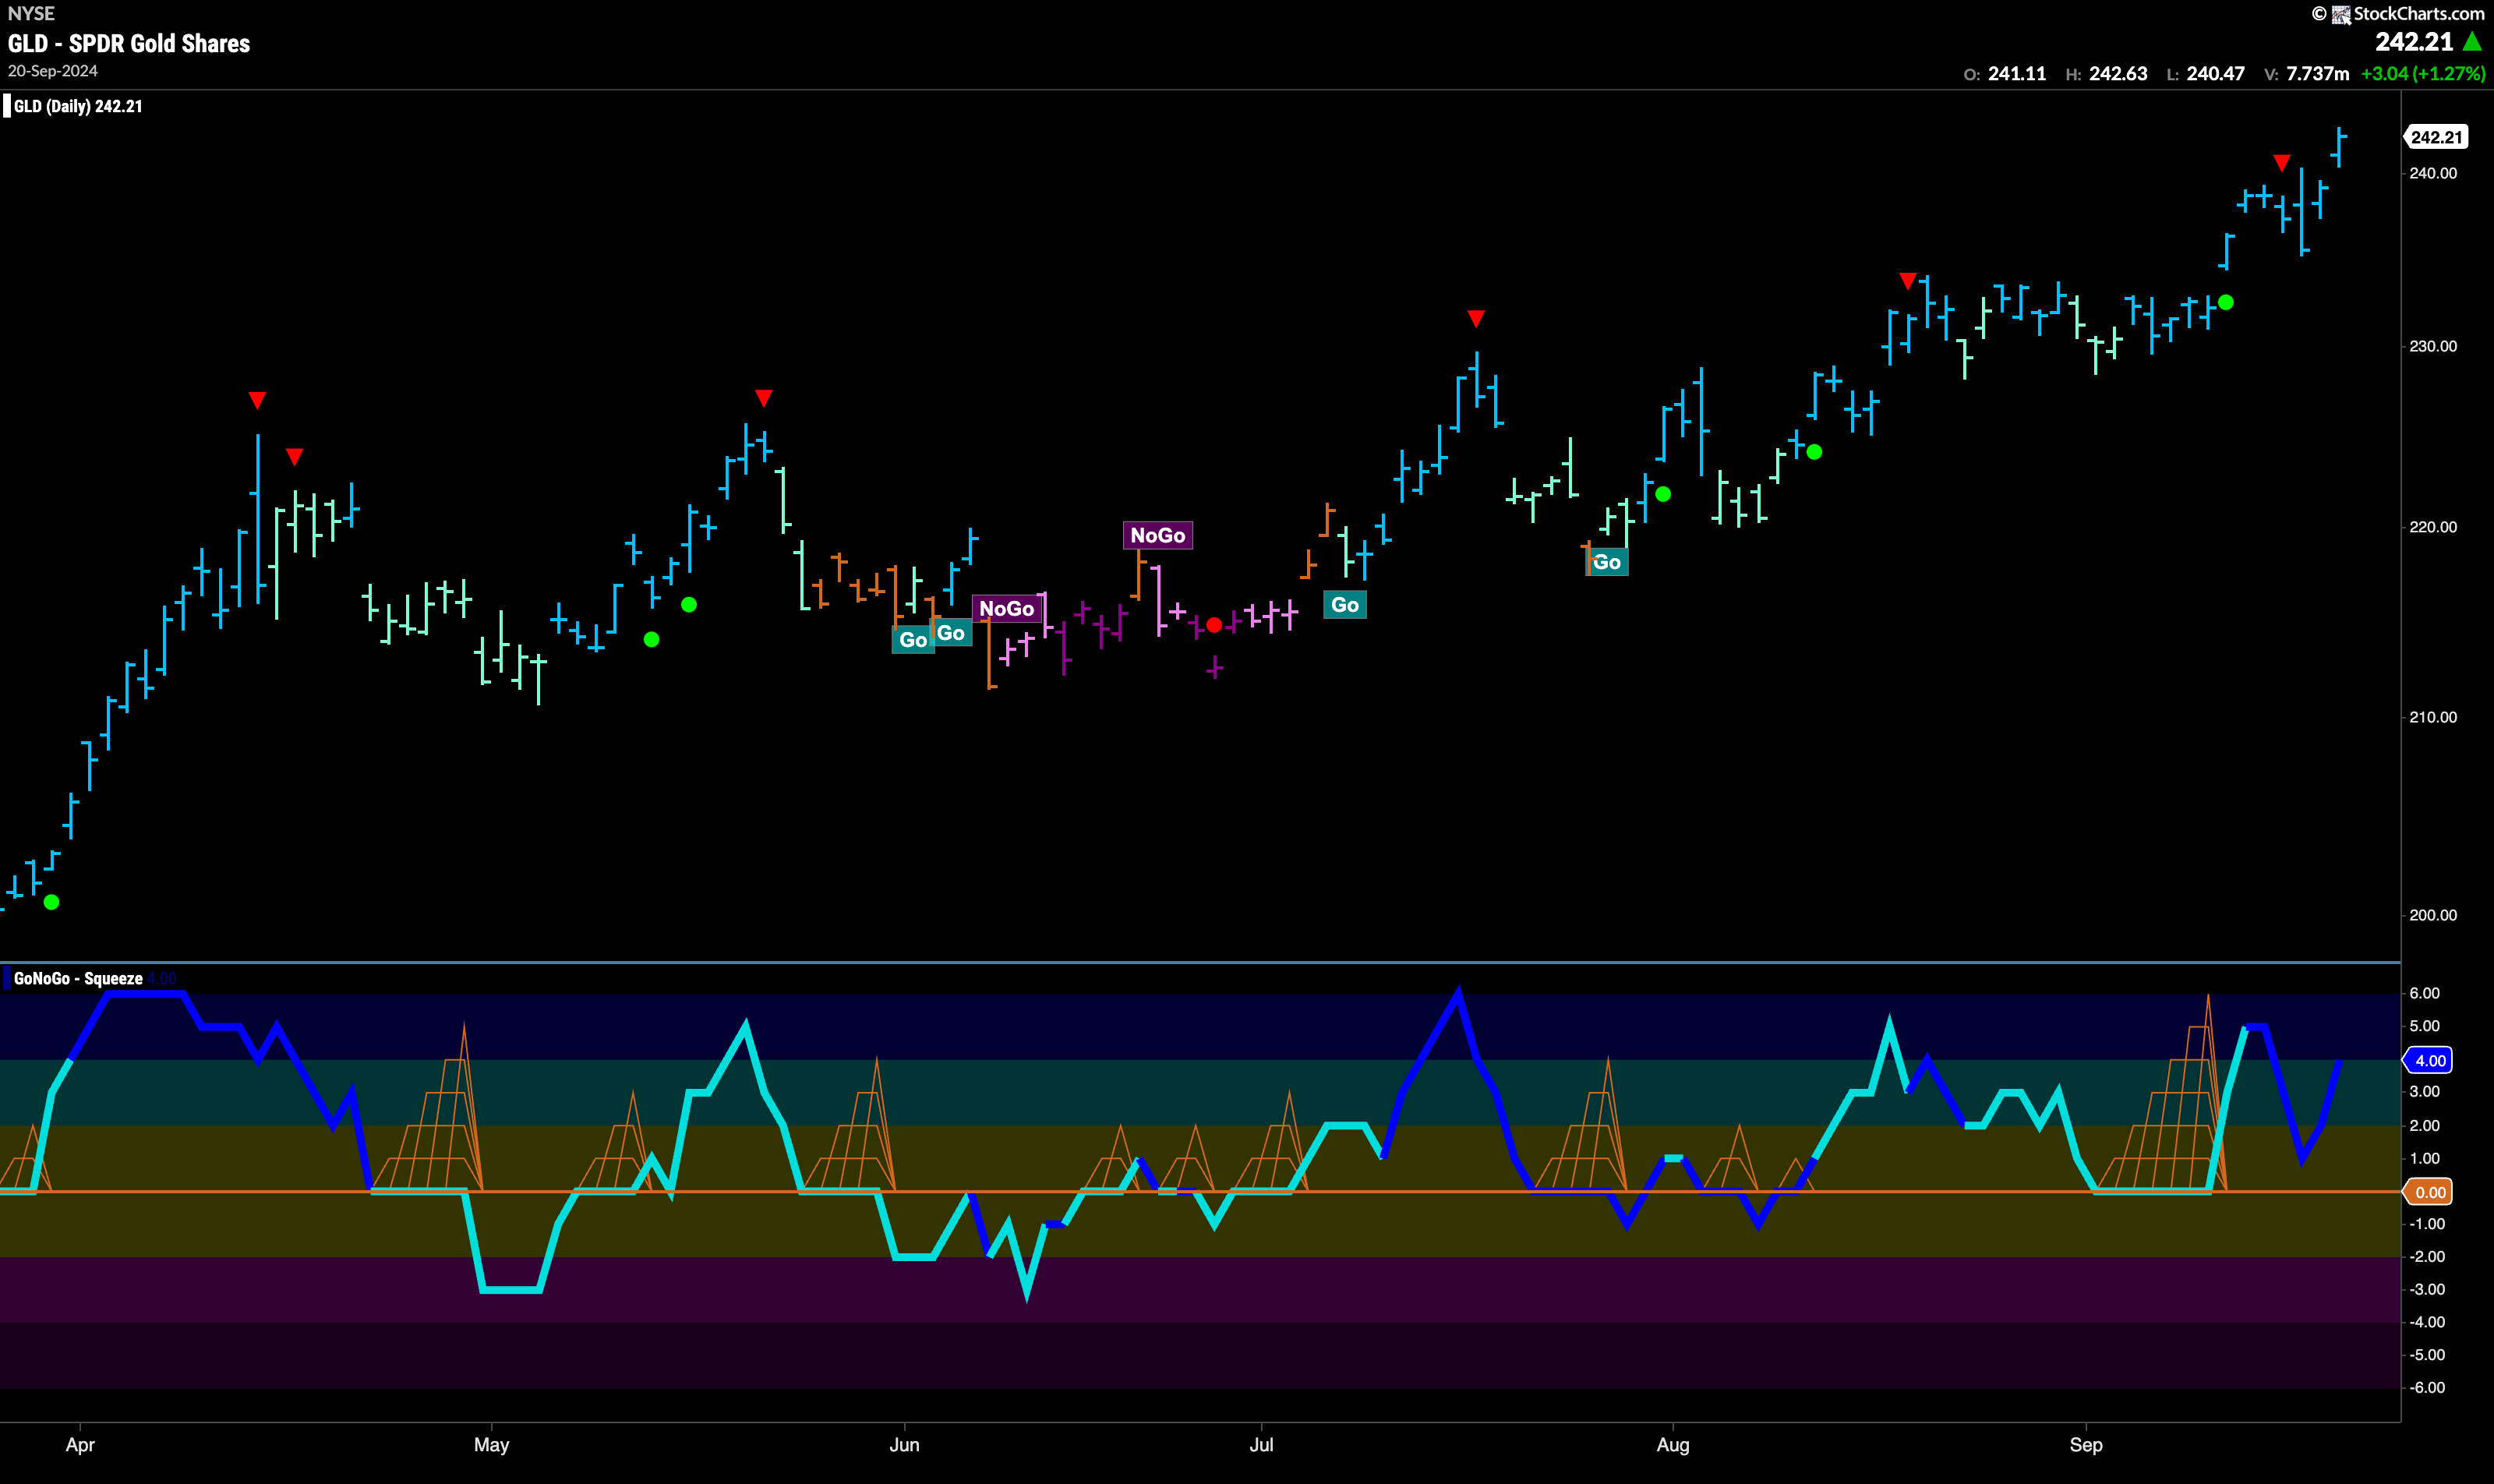Click the green up-arrow beside the price
2494x1484 pixels.
(2472, 41)
